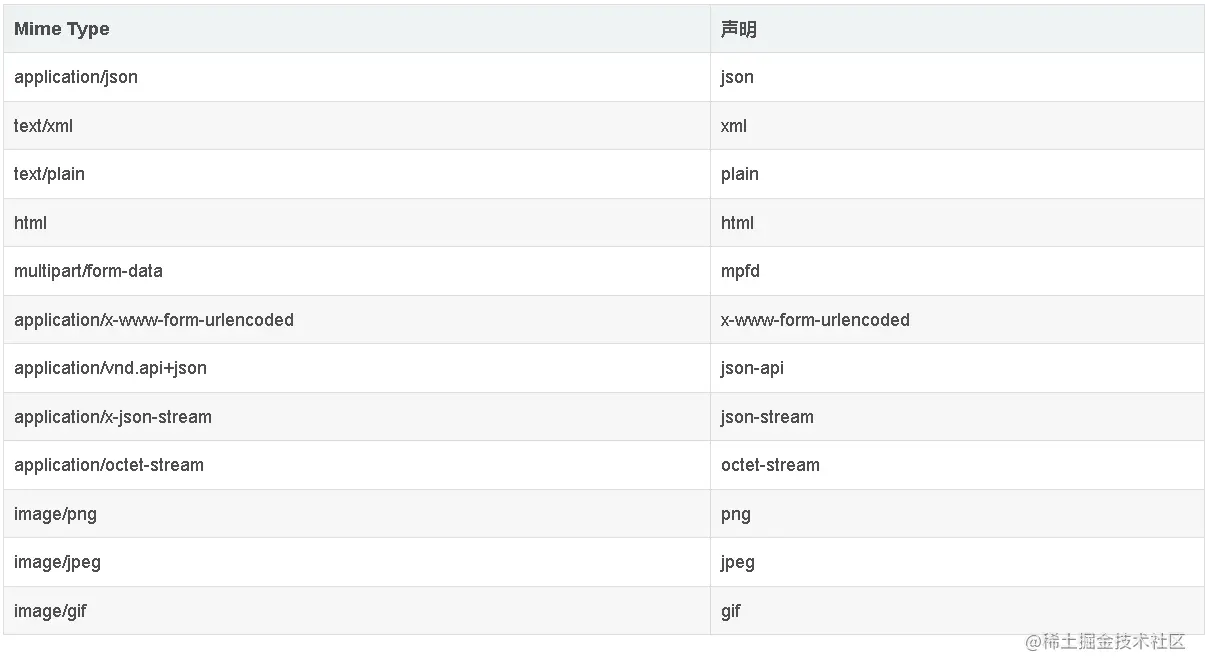Screen dimensions: 1205x671
Task: Select the "text/plain" Mime Type cell
Action: pos(50,174)
